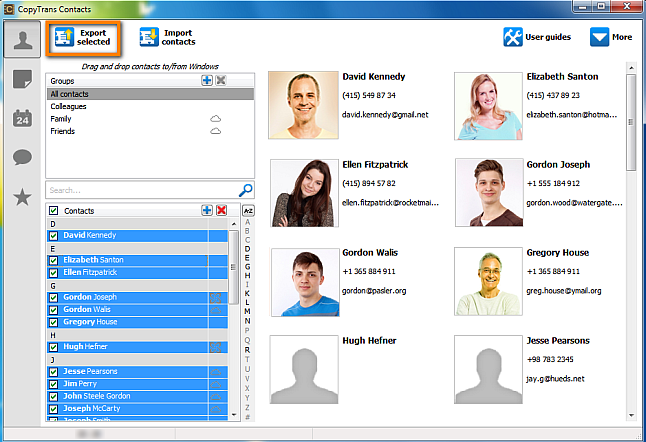Screen dimensions: 646x442
Task: Uncheck Hugh Hefner checkbox
Action: 53,347
